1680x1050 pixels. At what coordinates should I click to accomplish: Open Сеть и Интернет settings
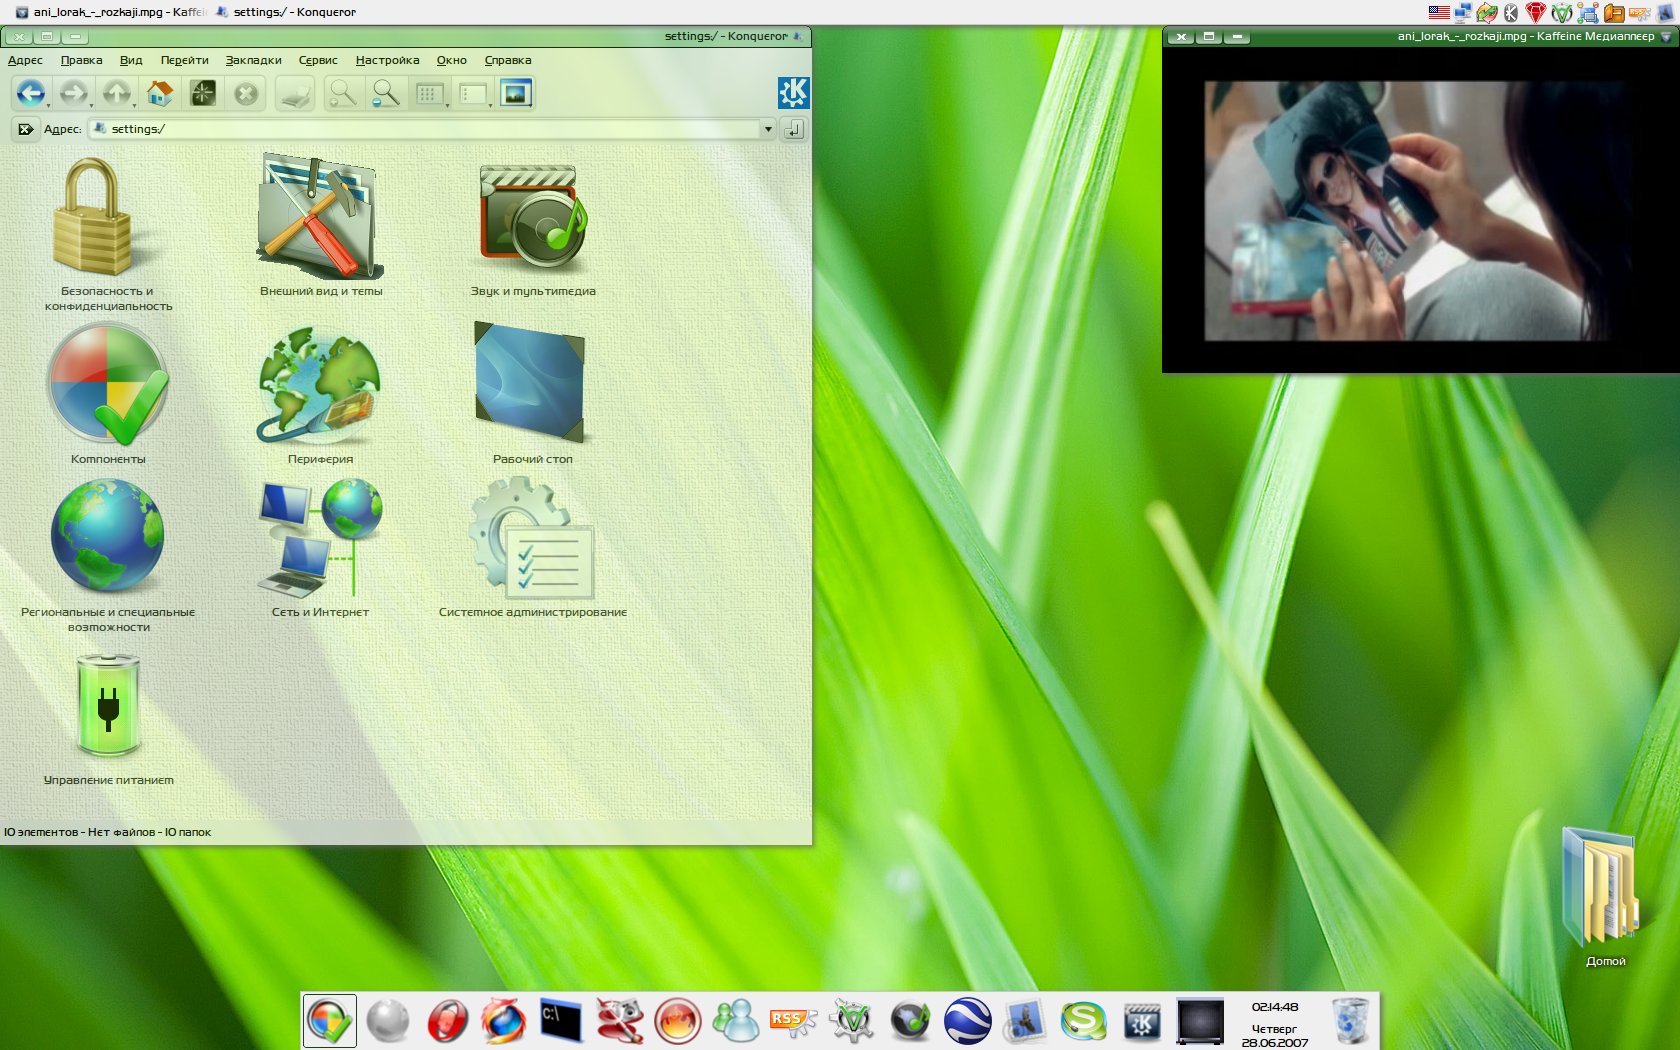tap(320, 548)
